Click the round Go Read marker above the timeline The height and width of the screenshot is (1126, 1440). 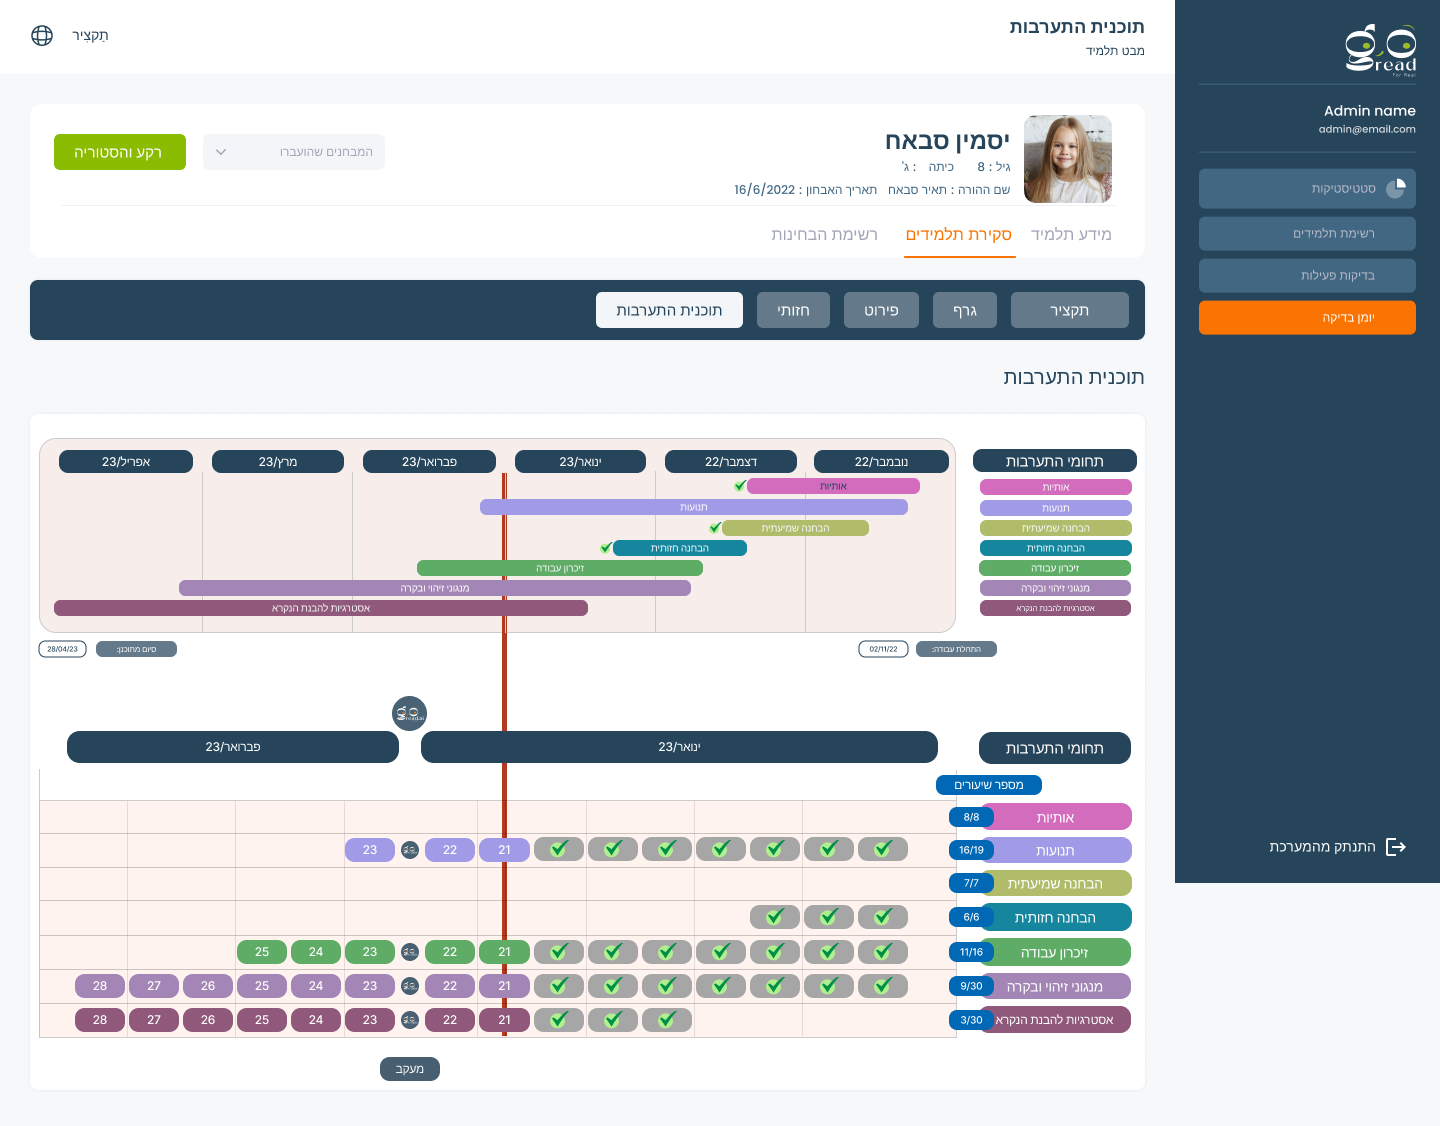[409, 713]
